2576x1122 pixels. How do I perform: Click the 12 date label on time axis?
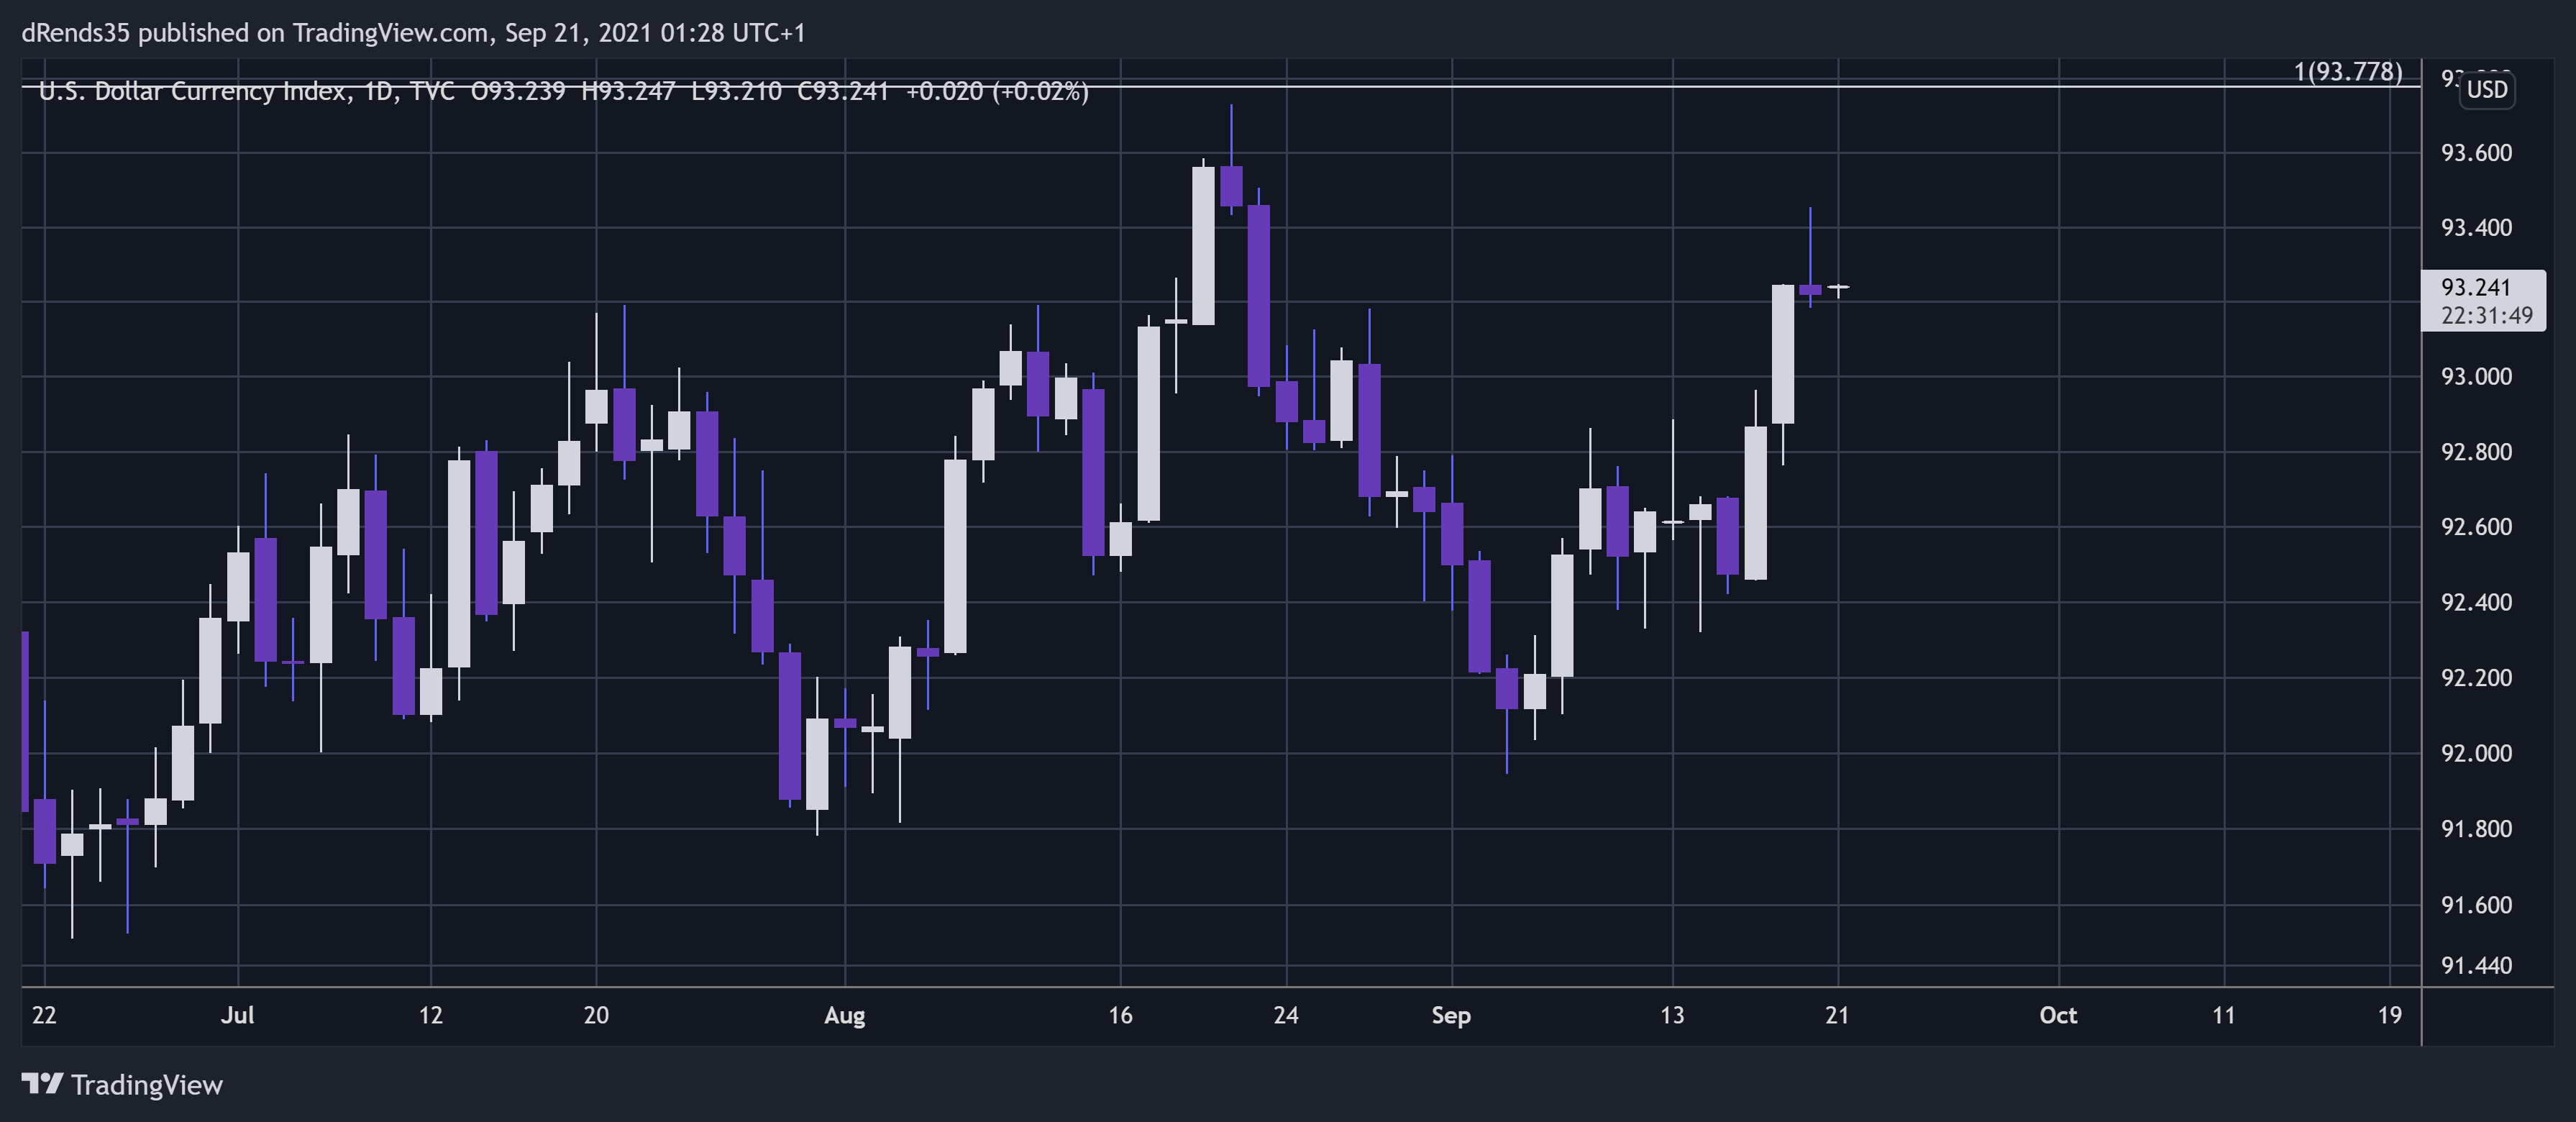430,1015
